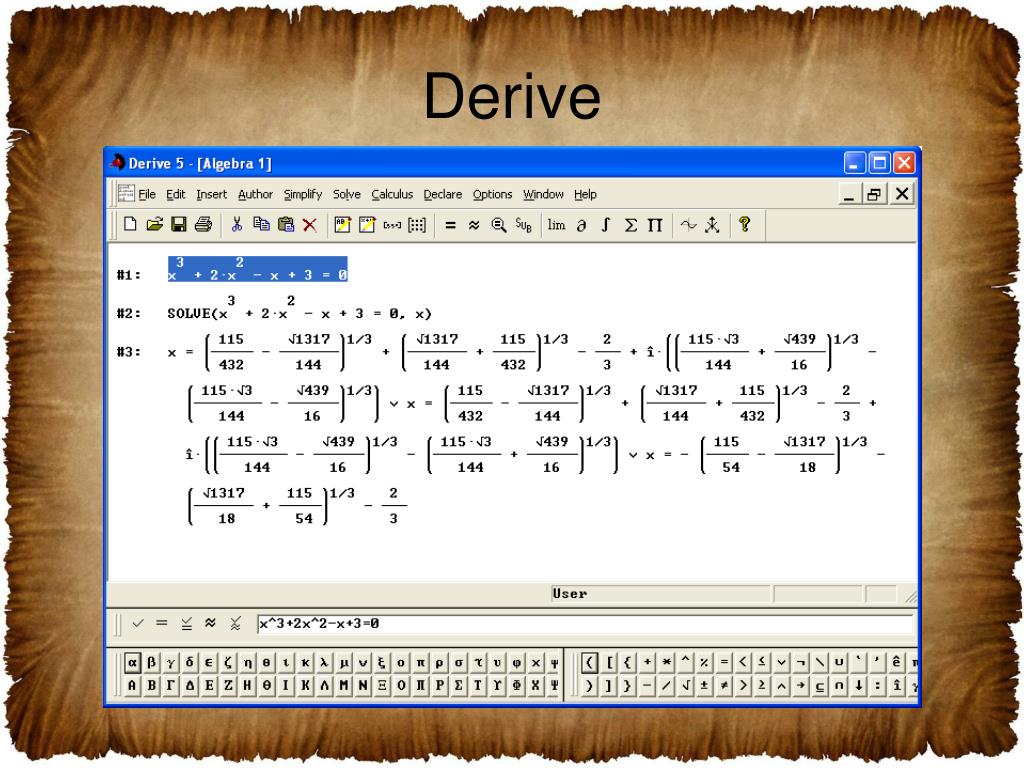Click inside the expression entry field

(x=584, y=624)
